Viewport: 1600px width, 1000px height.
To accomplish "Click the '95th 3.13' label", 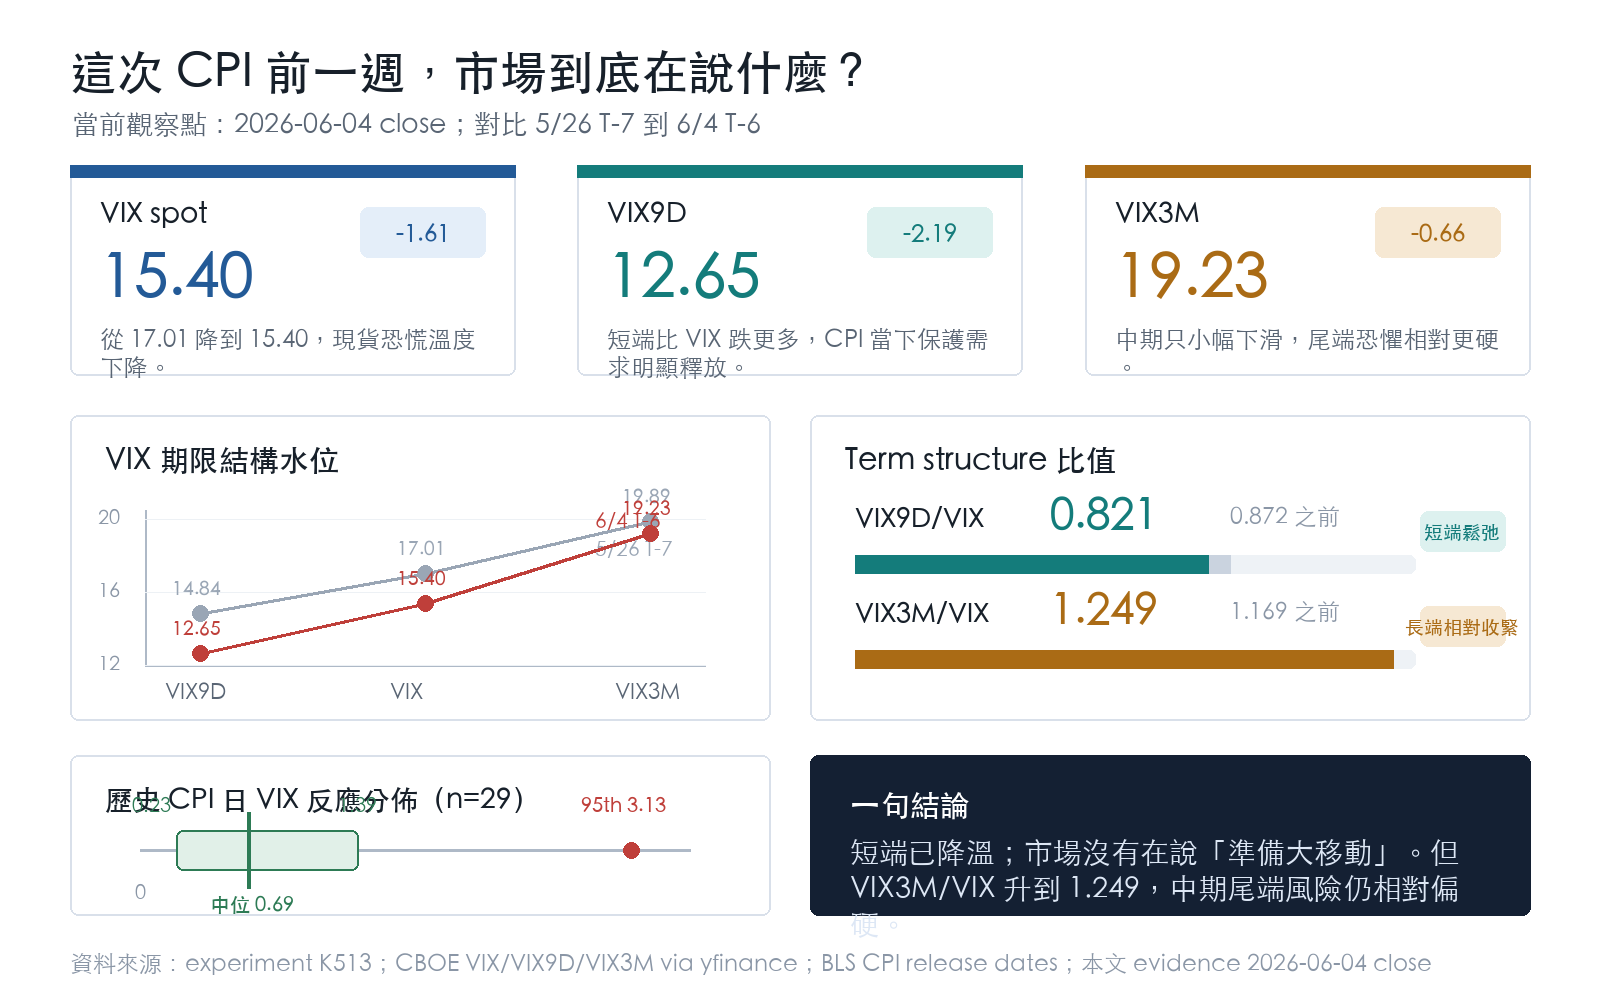I will [623, 805].
